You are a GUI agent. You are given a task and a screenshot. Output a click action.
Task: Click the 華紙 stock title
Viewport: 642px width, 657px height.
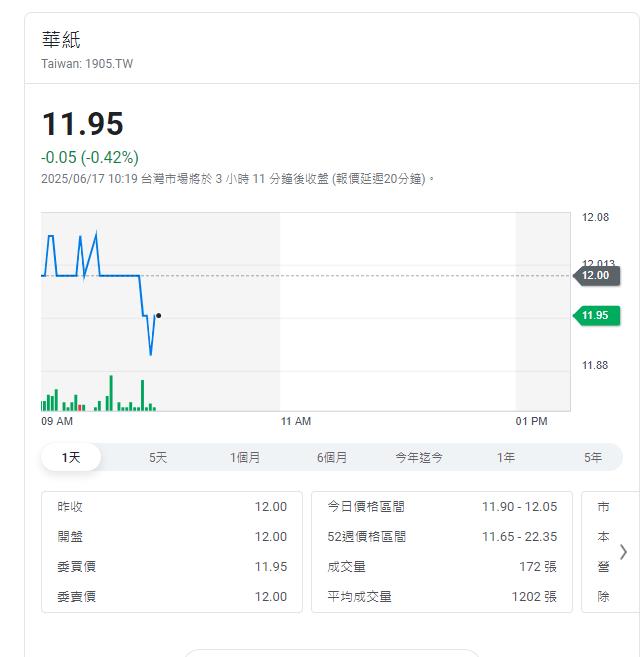point(61,40)
